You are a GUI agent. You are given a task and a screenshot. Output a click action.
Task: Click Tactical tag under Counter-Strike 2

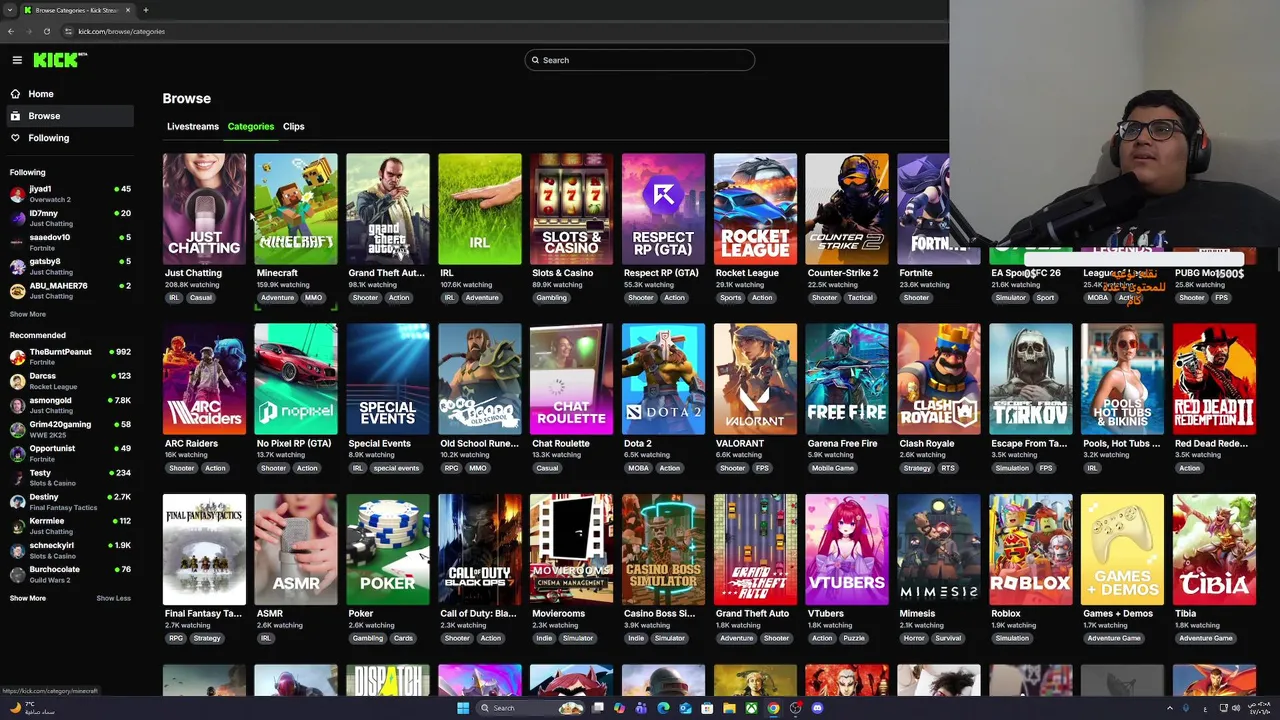tap(860, 298)
